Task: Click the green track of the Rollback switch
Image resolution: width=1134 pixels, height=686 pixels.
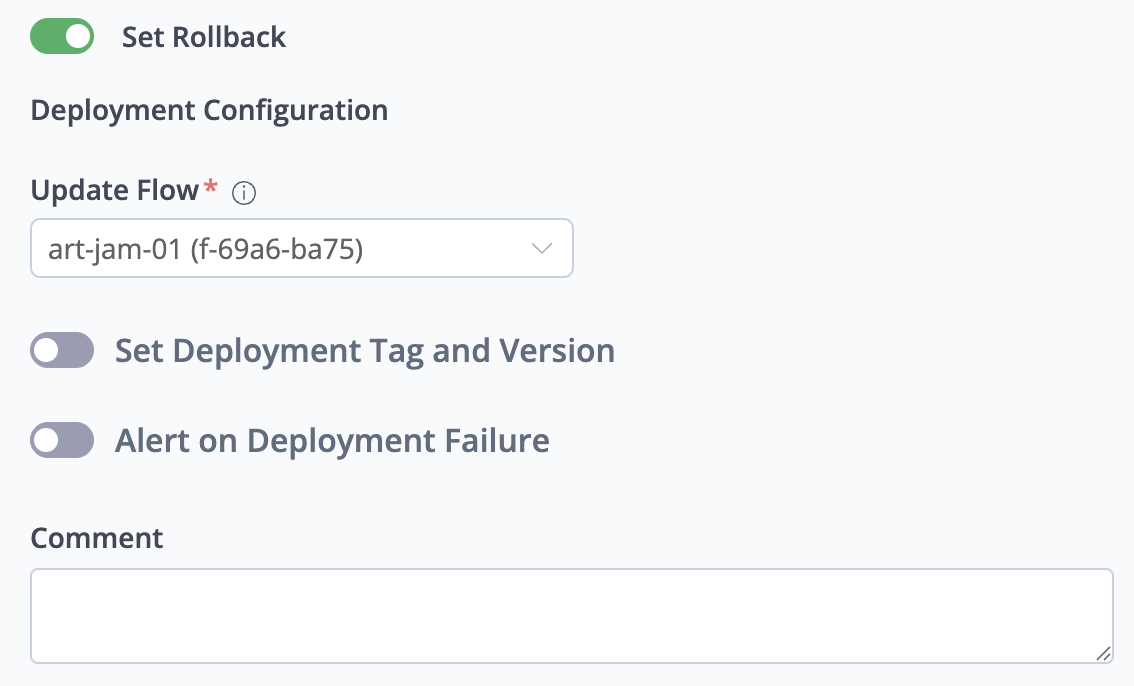Action: [46, 38]
